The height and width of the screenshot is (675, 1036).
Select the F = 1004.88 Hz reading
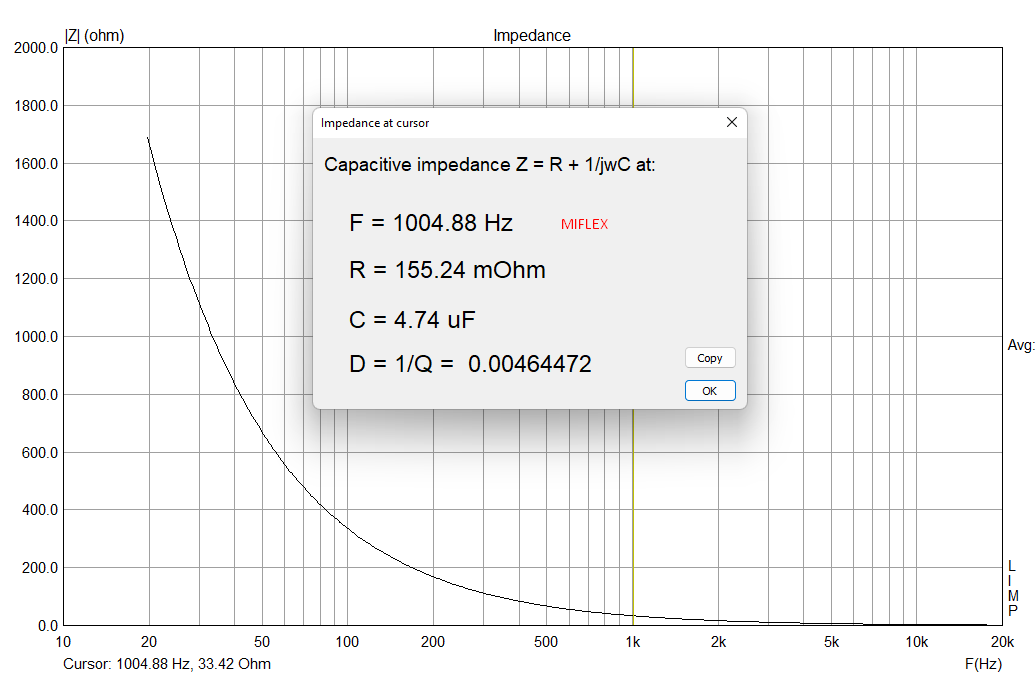pyautogui.click(x=431, y=223)
